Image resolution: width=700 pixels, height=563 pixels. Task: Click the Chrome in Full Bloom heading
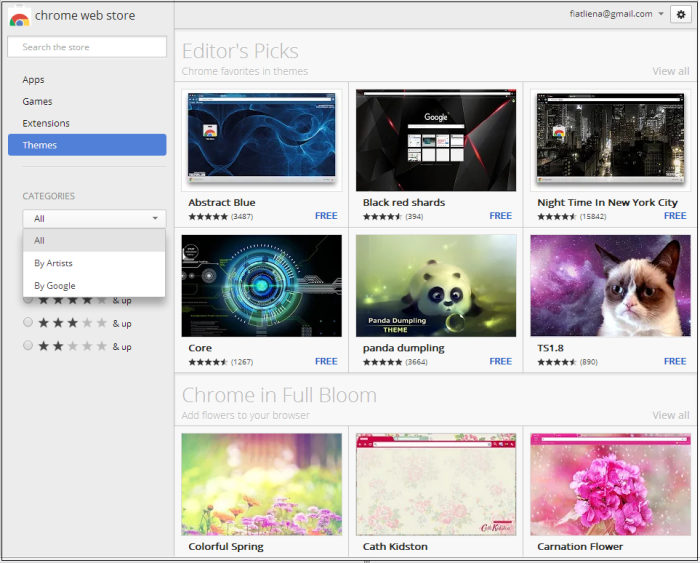point(279,396)
